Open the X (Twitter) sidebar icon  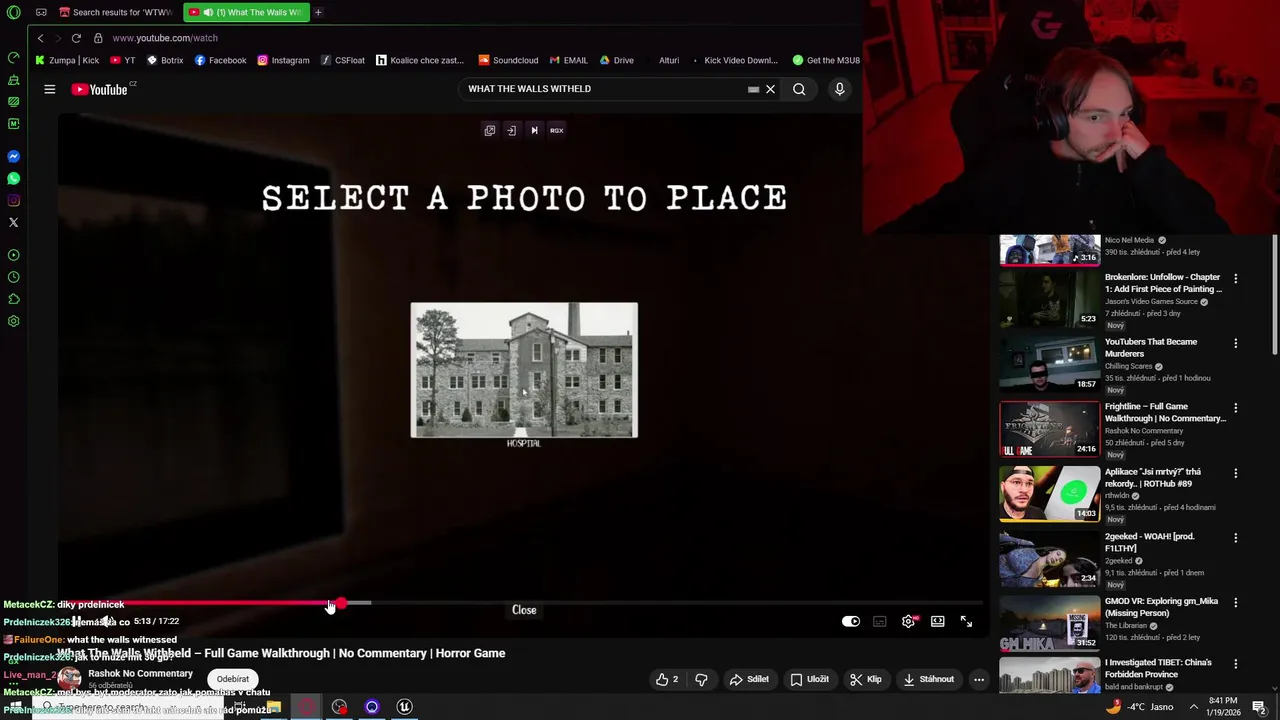click(x=14, y=222)
